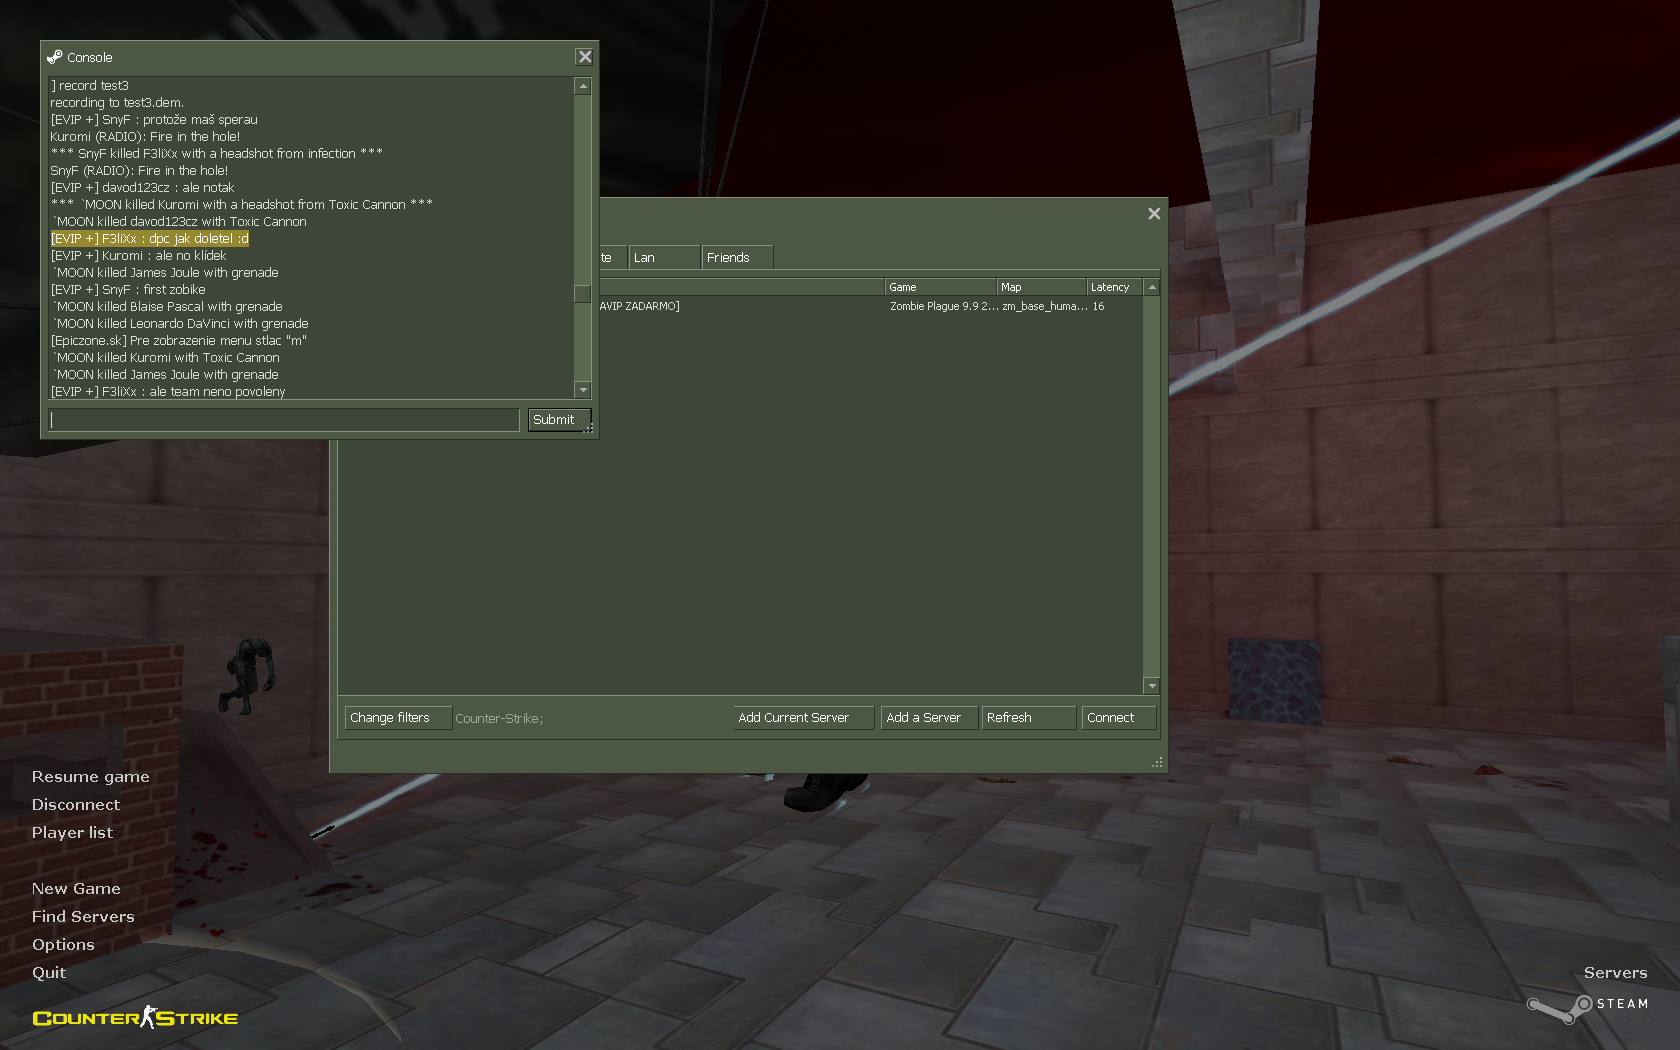Open Change filters panel

(x=397, y=718)
